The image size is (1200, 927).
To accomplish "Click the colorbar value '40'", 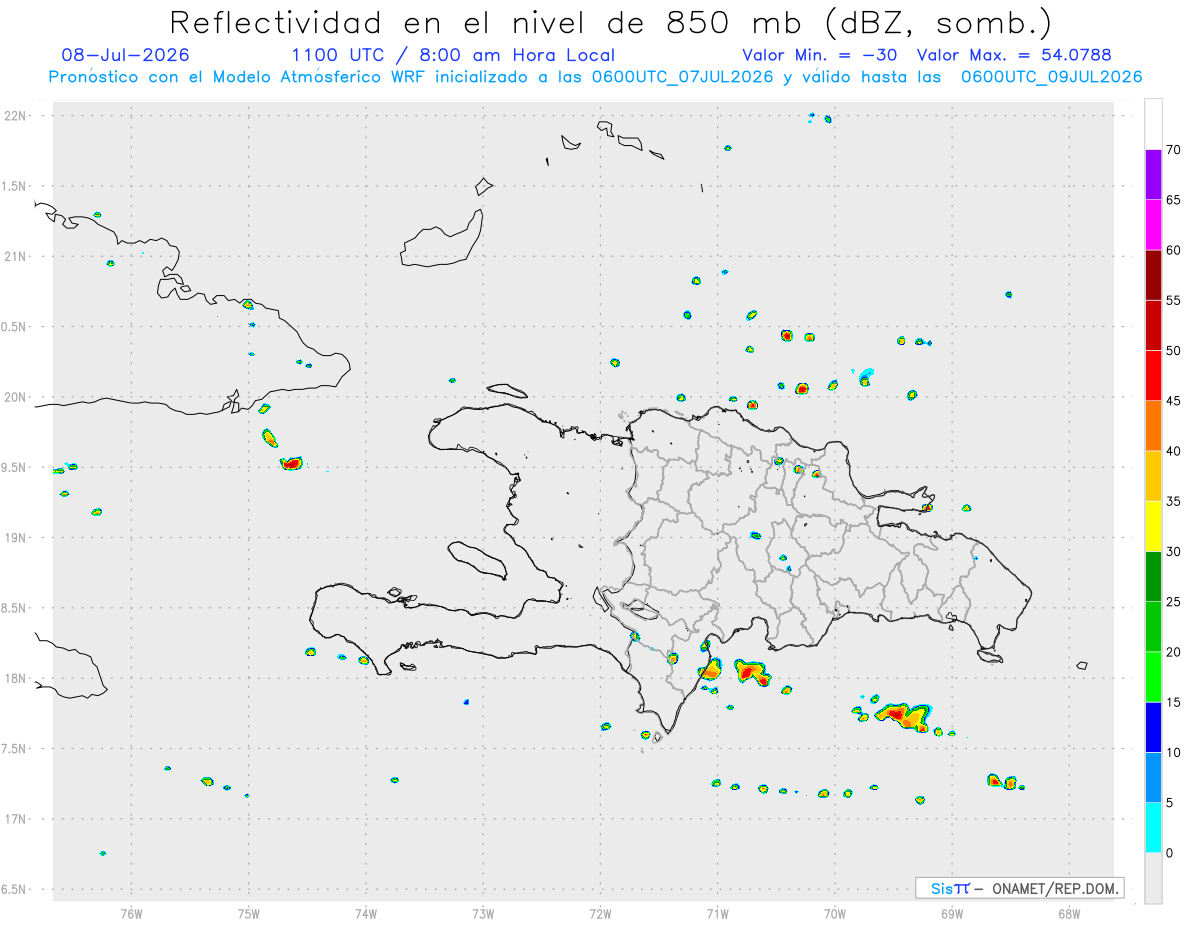I will click(1174, 451).
